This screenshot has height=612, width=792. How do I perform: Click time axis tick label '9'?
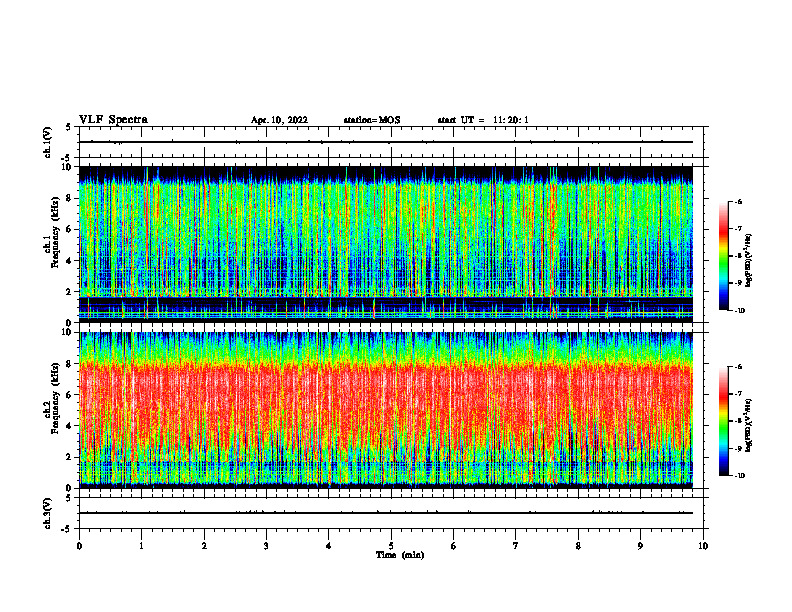[x=640, y=546]
